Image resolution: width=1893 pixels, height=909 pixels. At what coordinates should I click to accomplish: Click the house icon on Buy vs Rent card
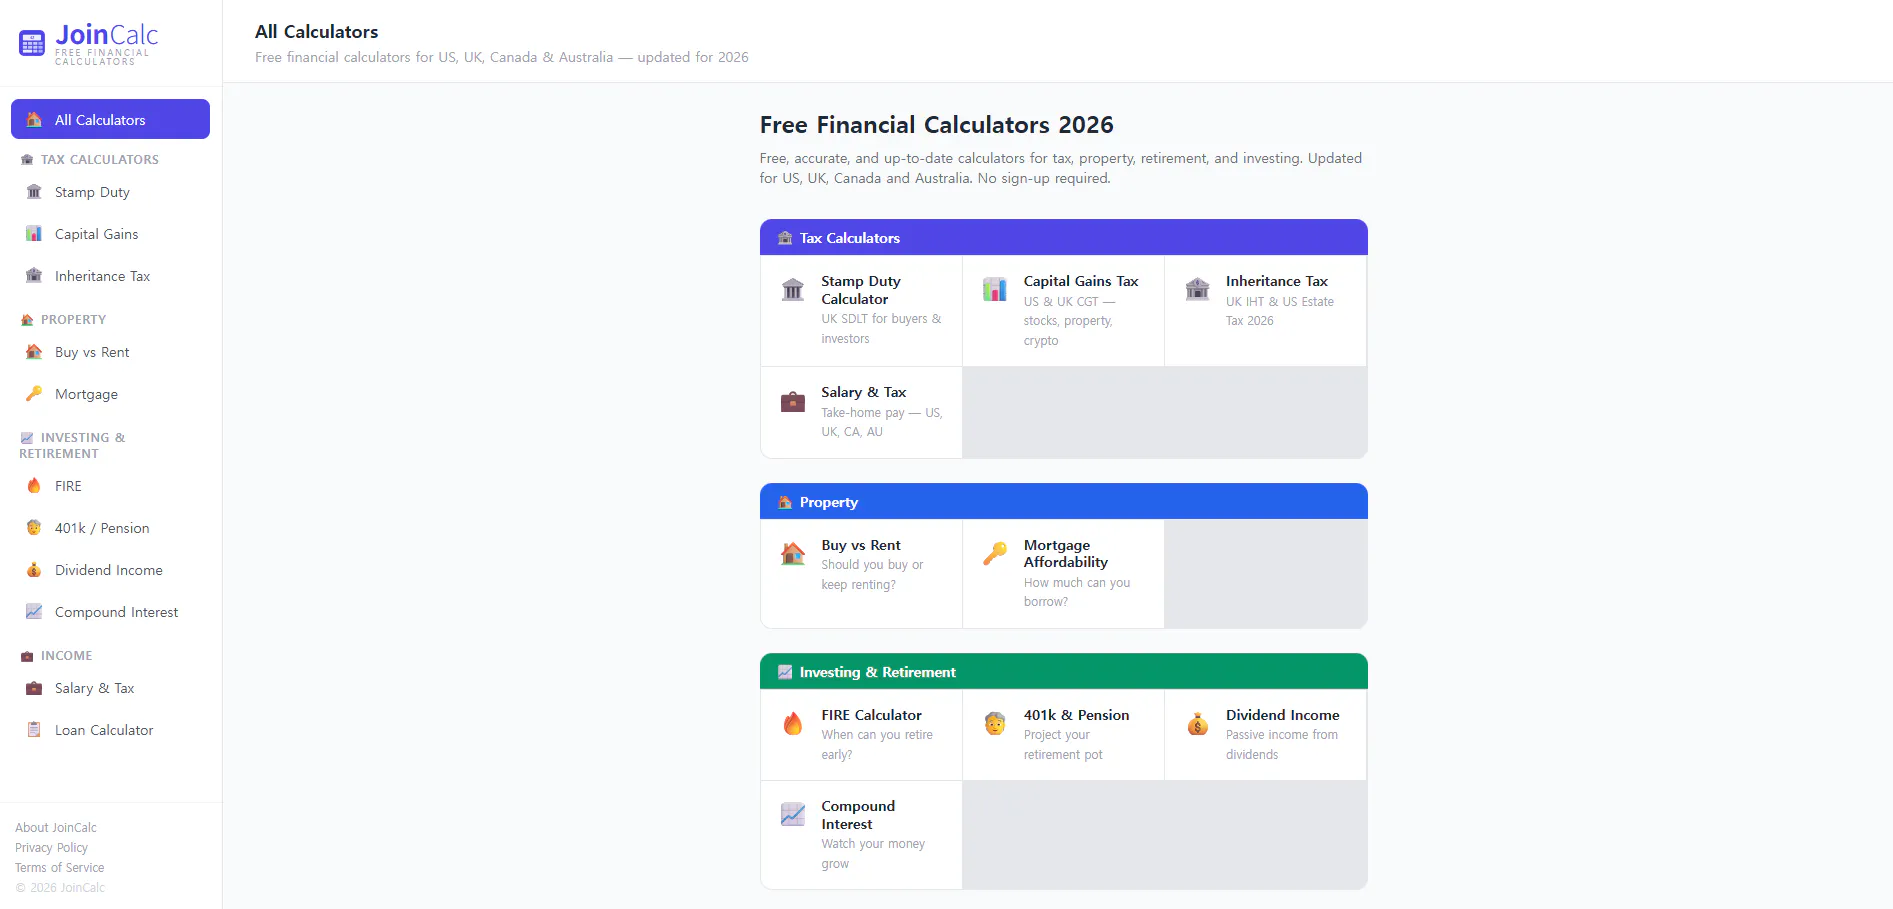point(793,553)
